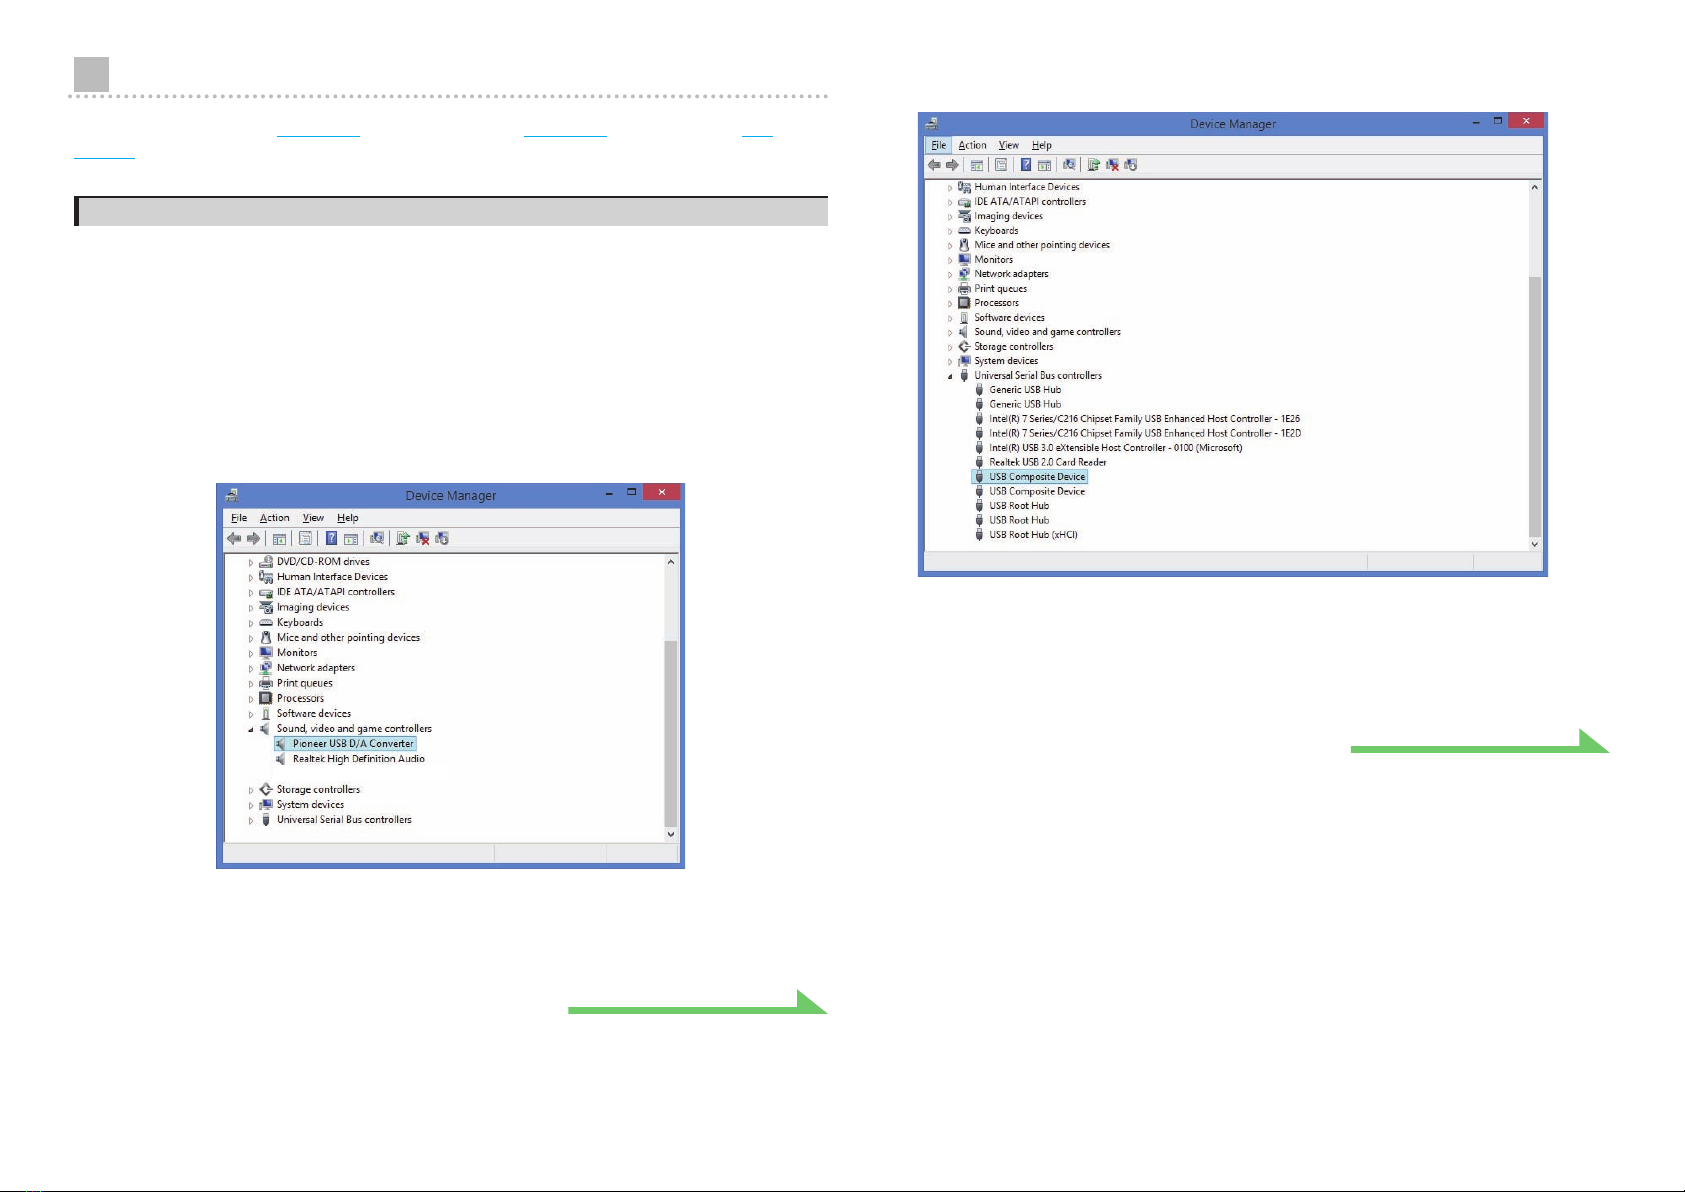
Task: Click scrollbar down arrow in window with Pioneer converter
Action: point(671,834)
